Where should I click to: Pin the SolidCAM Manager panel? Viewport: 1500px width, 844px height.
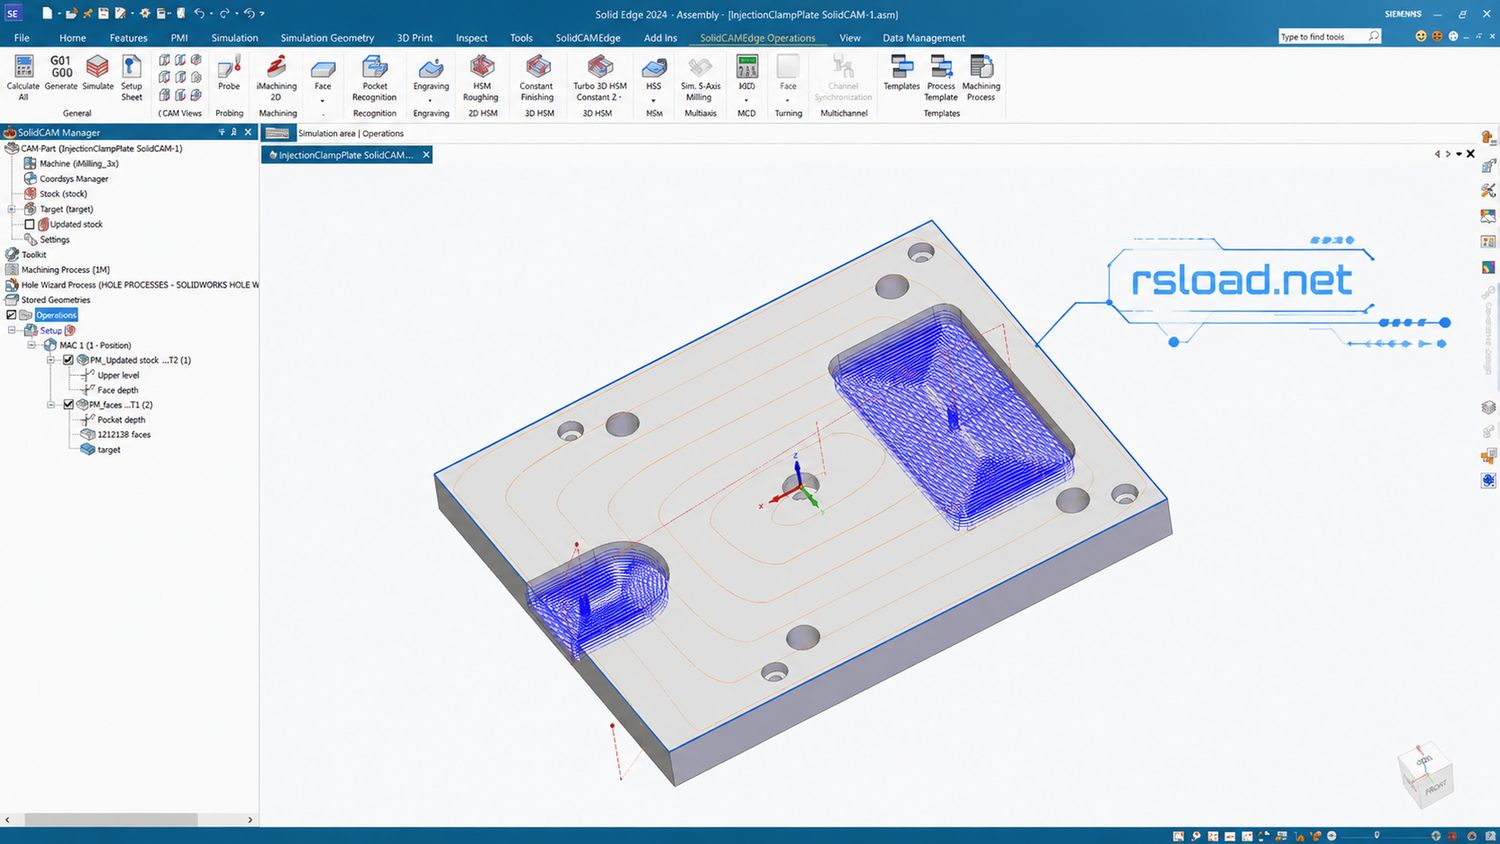(234, 132)
